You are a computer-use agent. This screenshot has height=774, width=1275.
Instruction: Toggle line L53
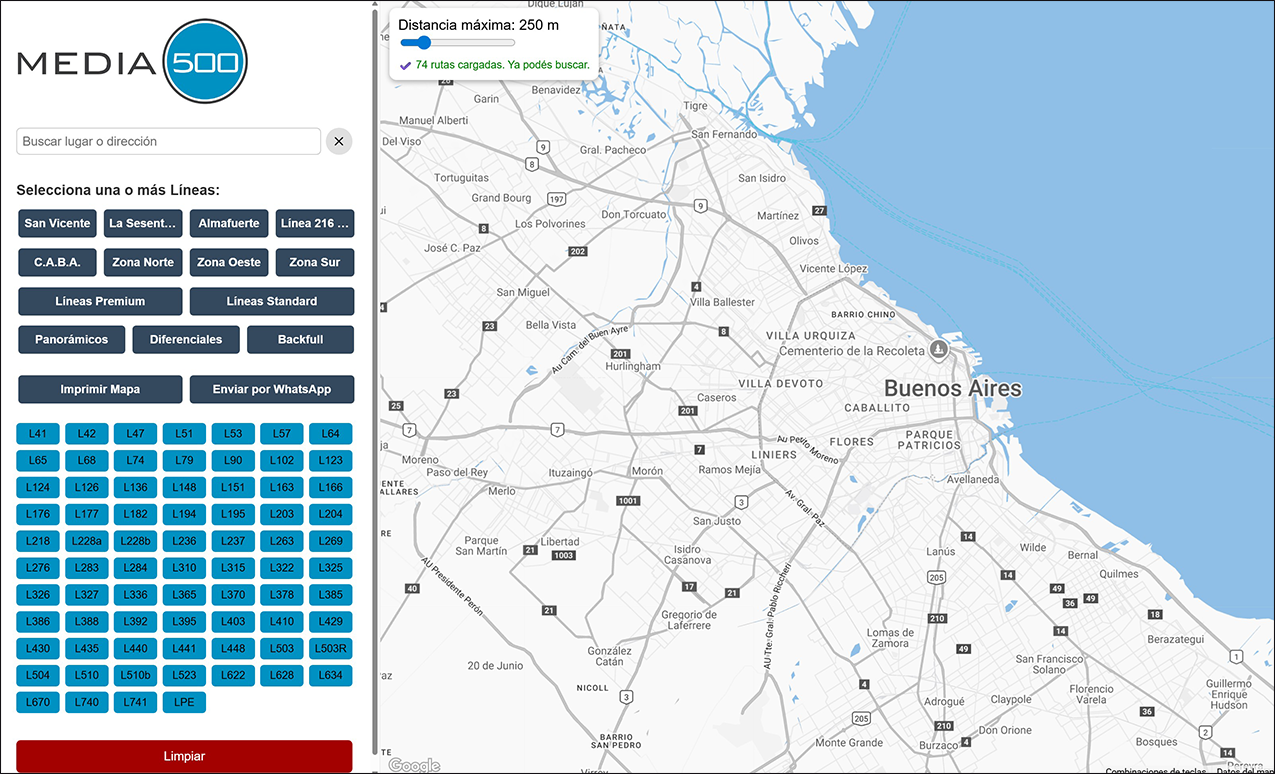[x=233, y=434]
